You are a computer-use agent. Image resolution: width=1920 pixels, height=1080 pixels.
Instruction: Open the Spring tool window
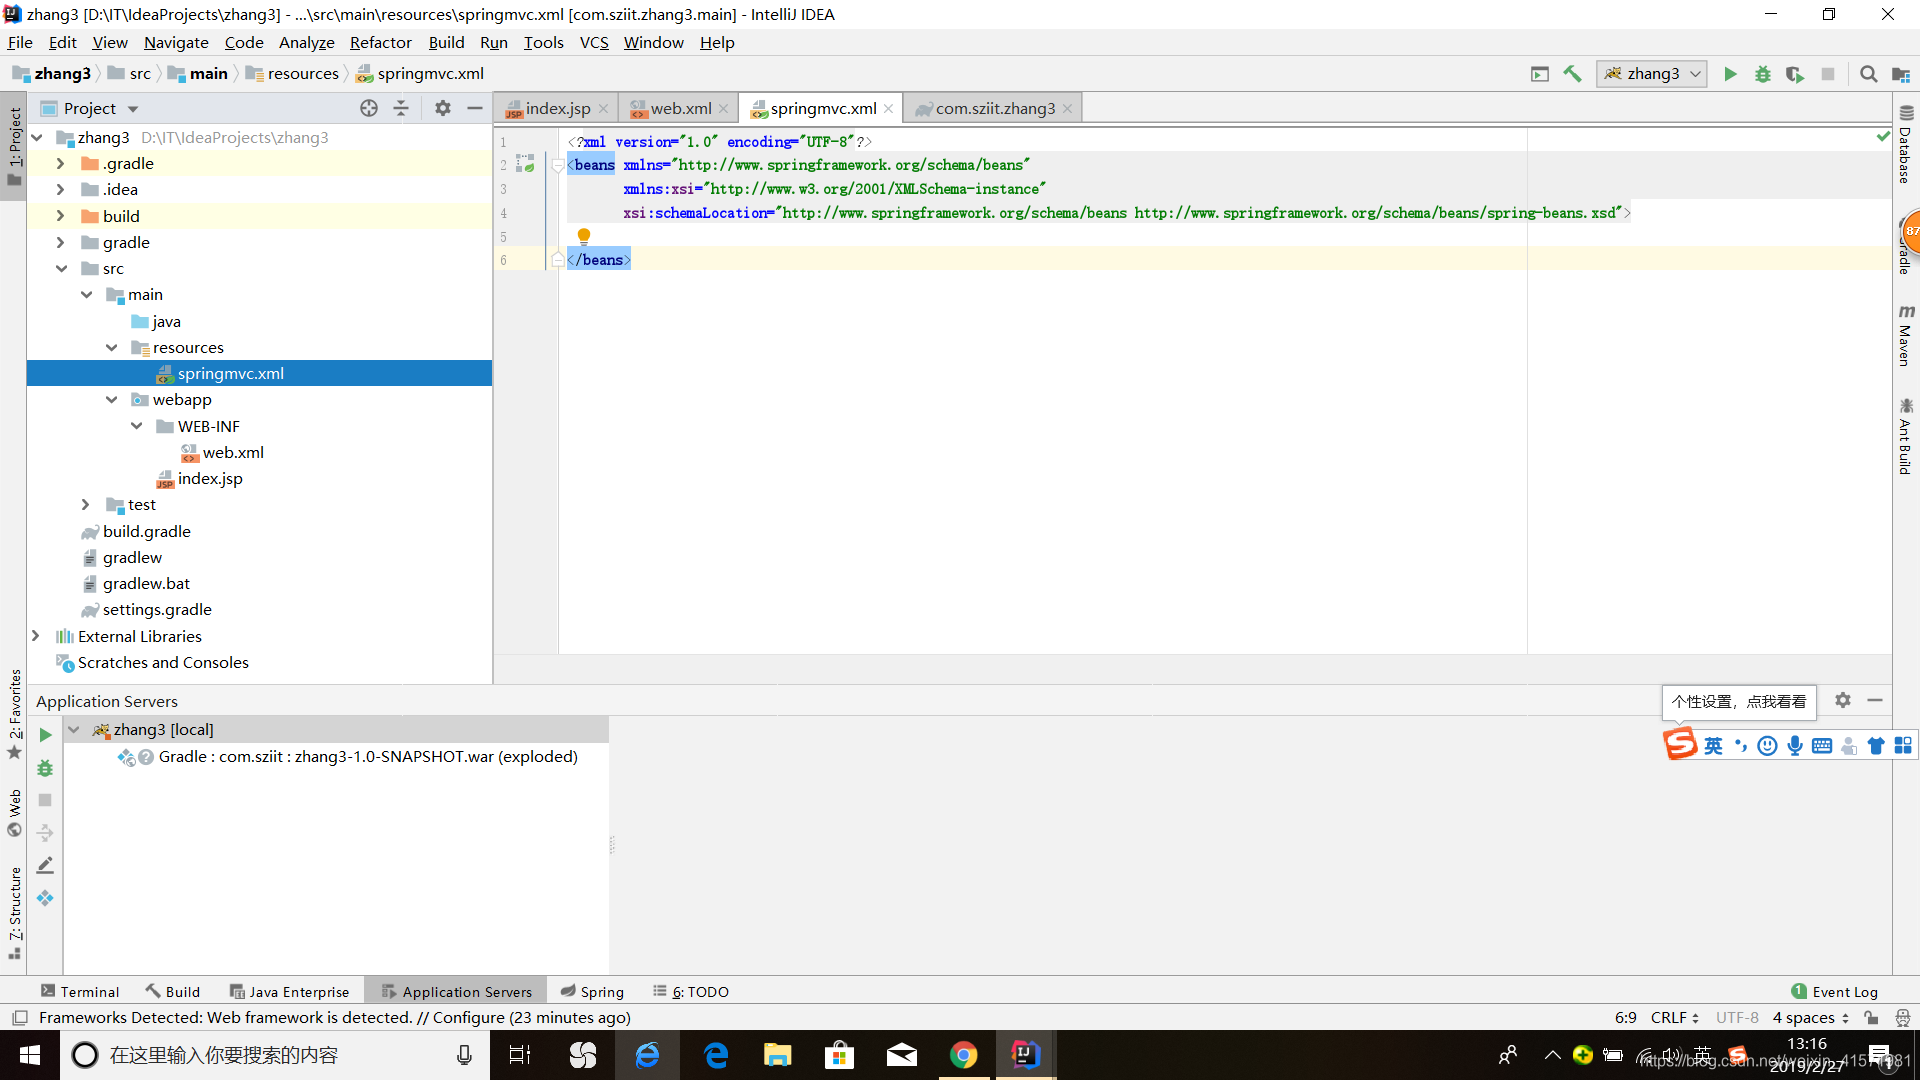tap(592, 991)
